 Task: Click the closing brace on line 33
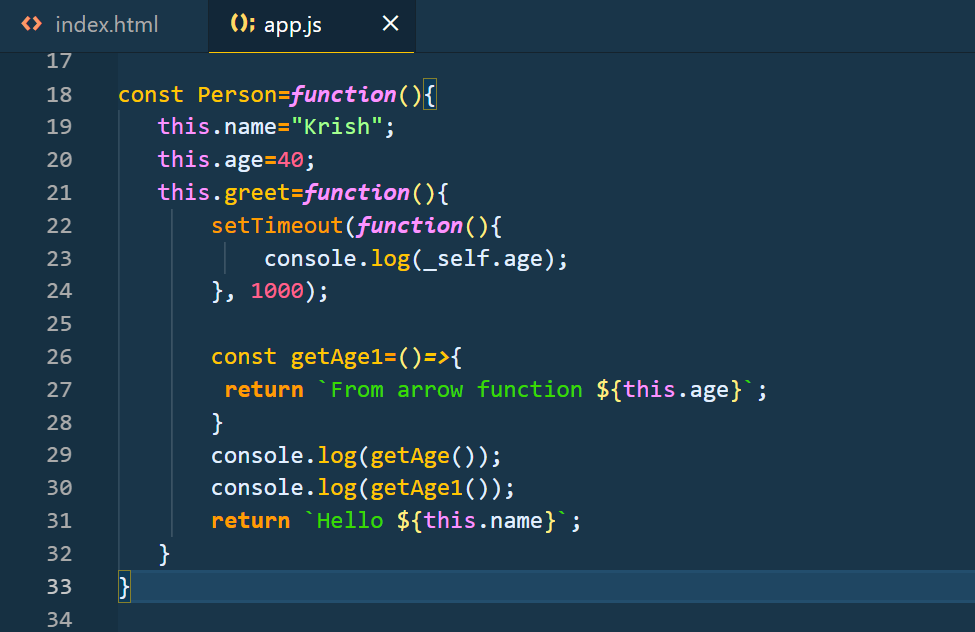(123, 586)
